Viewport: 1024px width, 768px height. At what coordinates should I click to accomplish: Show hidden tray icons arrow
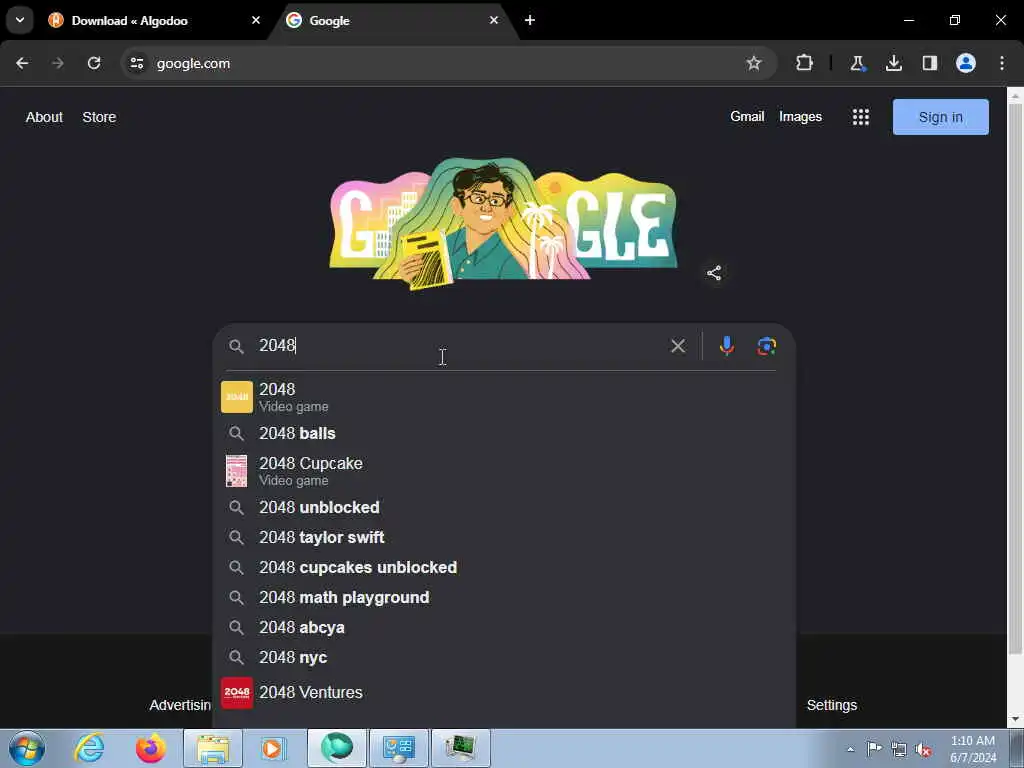click(850, 749)
